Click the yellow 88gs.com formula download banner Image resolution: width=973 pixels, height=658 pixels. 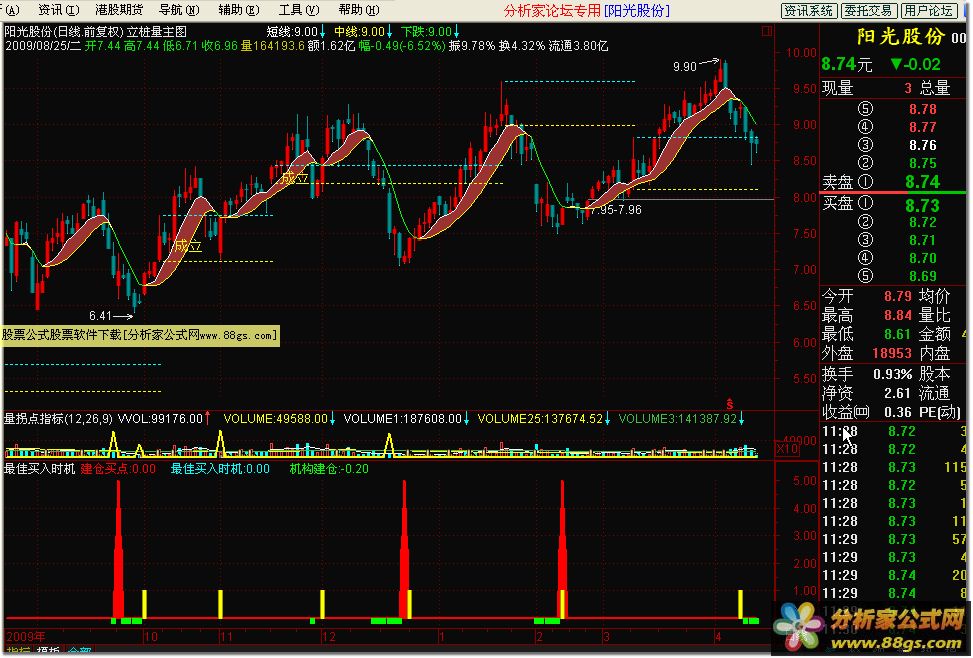point(141,335)
